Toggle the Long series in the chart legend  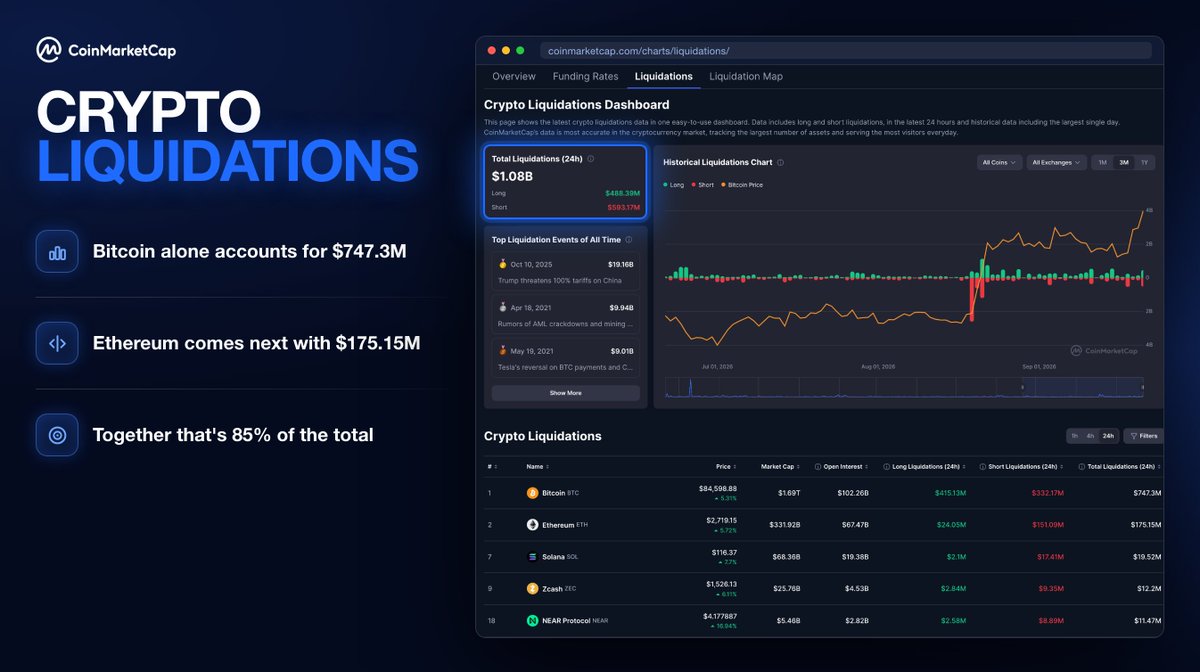(x=674, y=185)
